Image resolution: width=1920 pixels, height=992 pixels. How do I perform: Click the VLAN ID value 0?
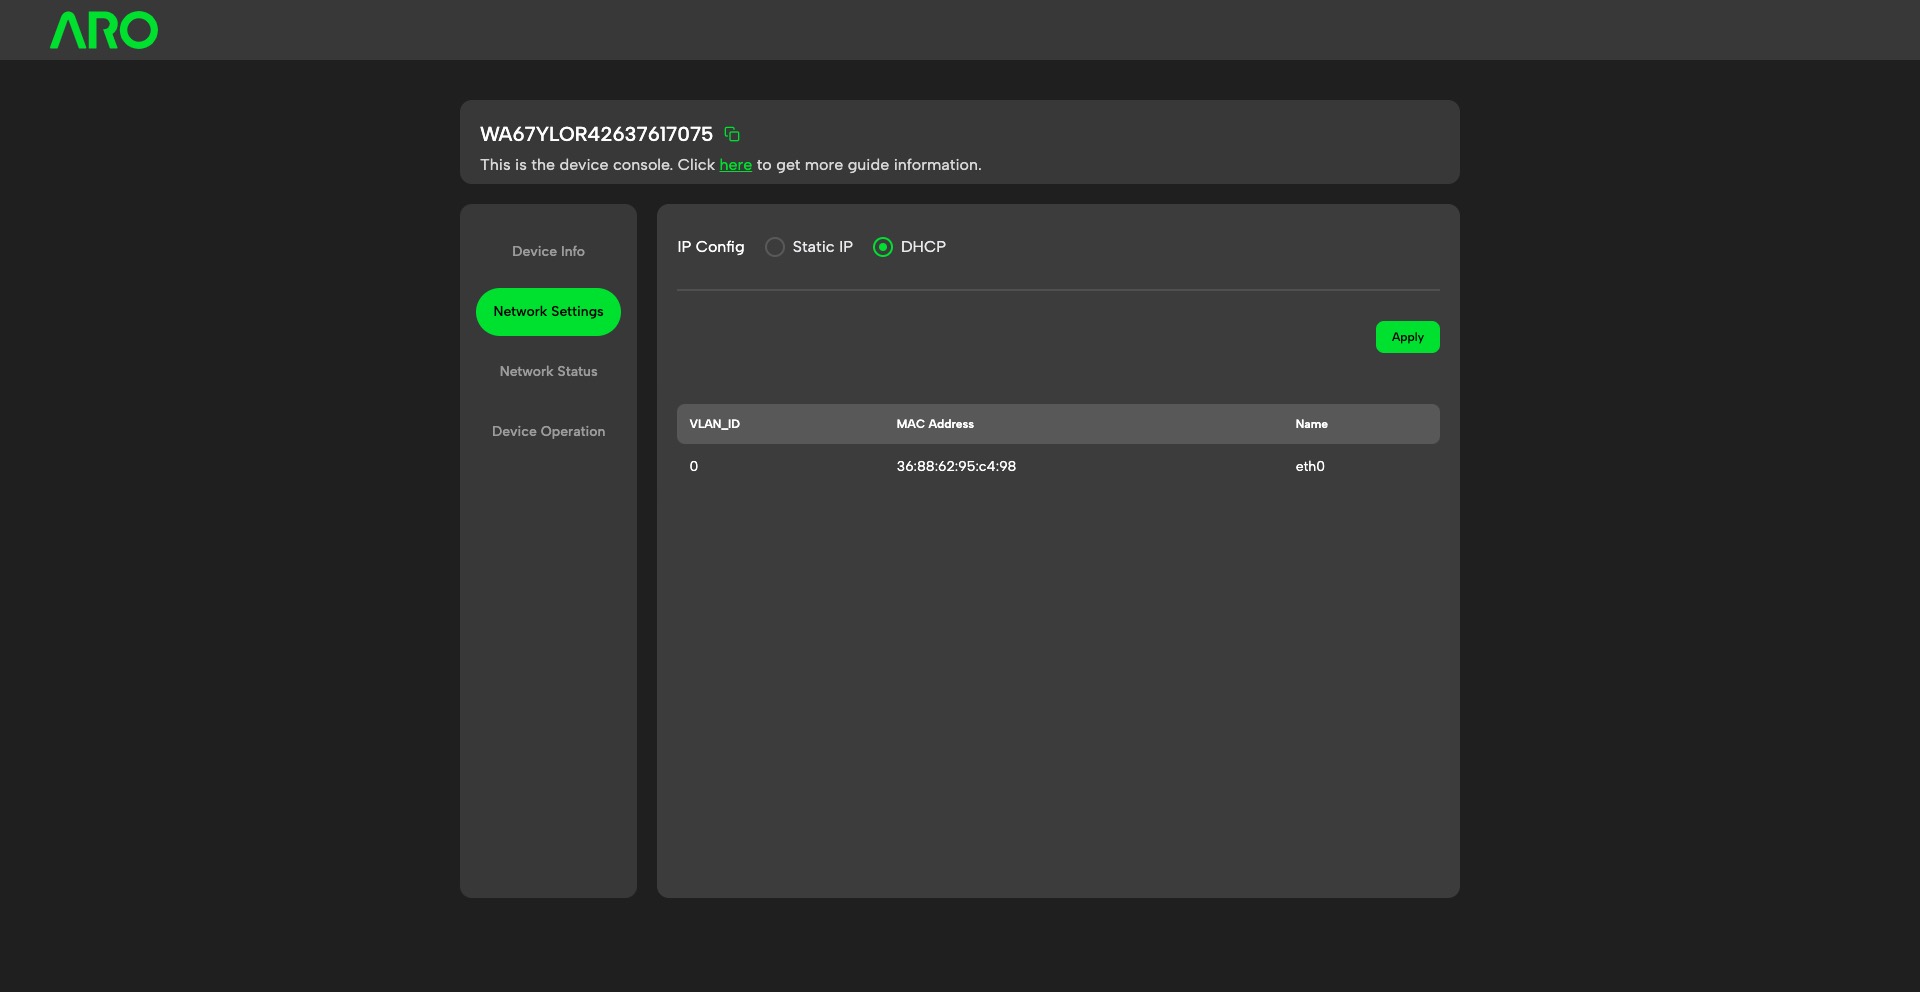(x=694, y=466)
